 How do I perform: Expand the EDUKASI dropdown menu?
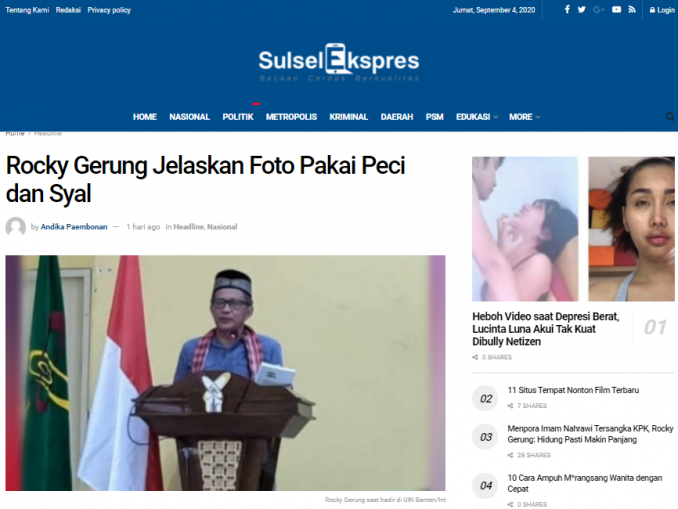477,117
